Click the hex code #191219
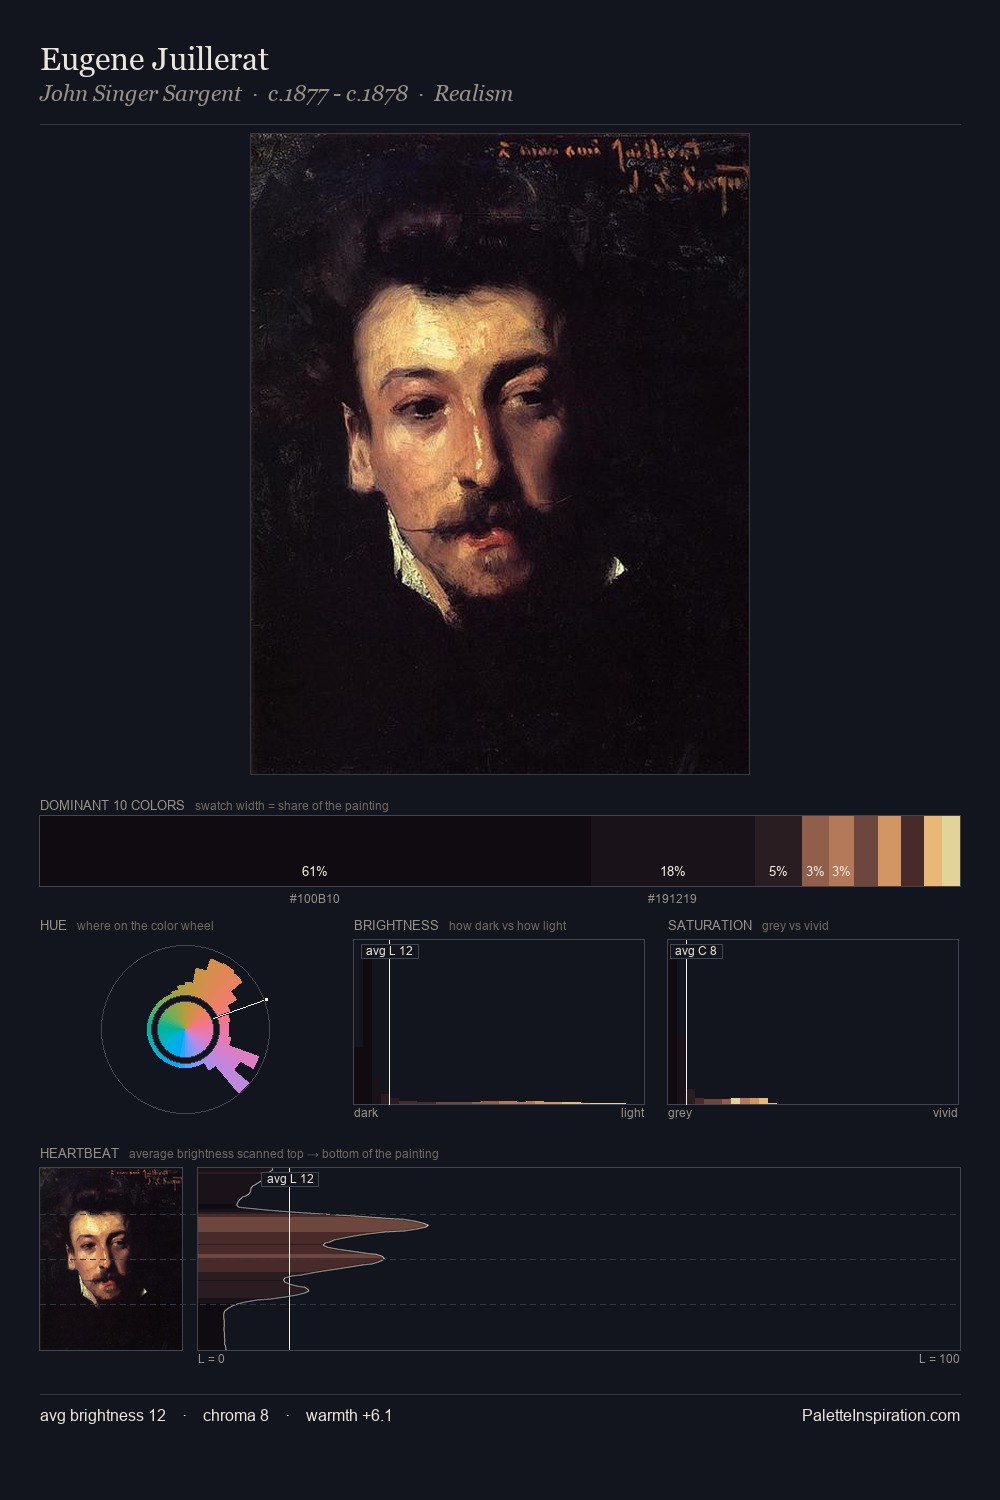This screenshot has width=1000, height=1500. click(672, 899)
